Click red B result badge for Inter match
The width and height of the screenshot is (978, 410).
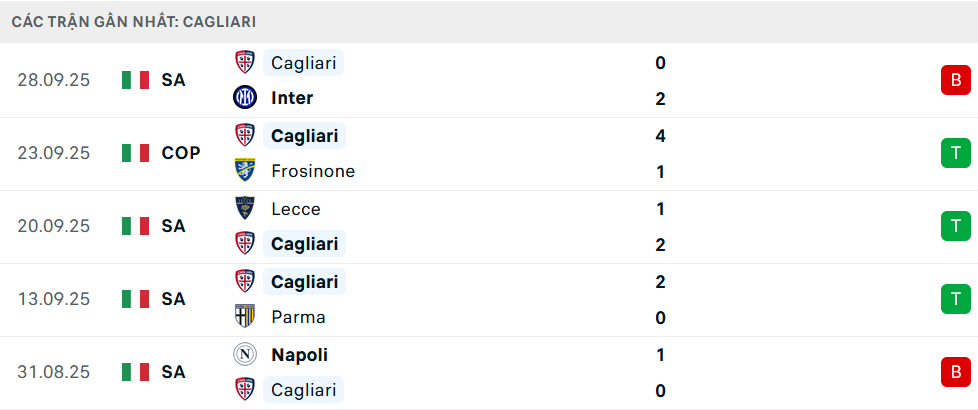955,80
